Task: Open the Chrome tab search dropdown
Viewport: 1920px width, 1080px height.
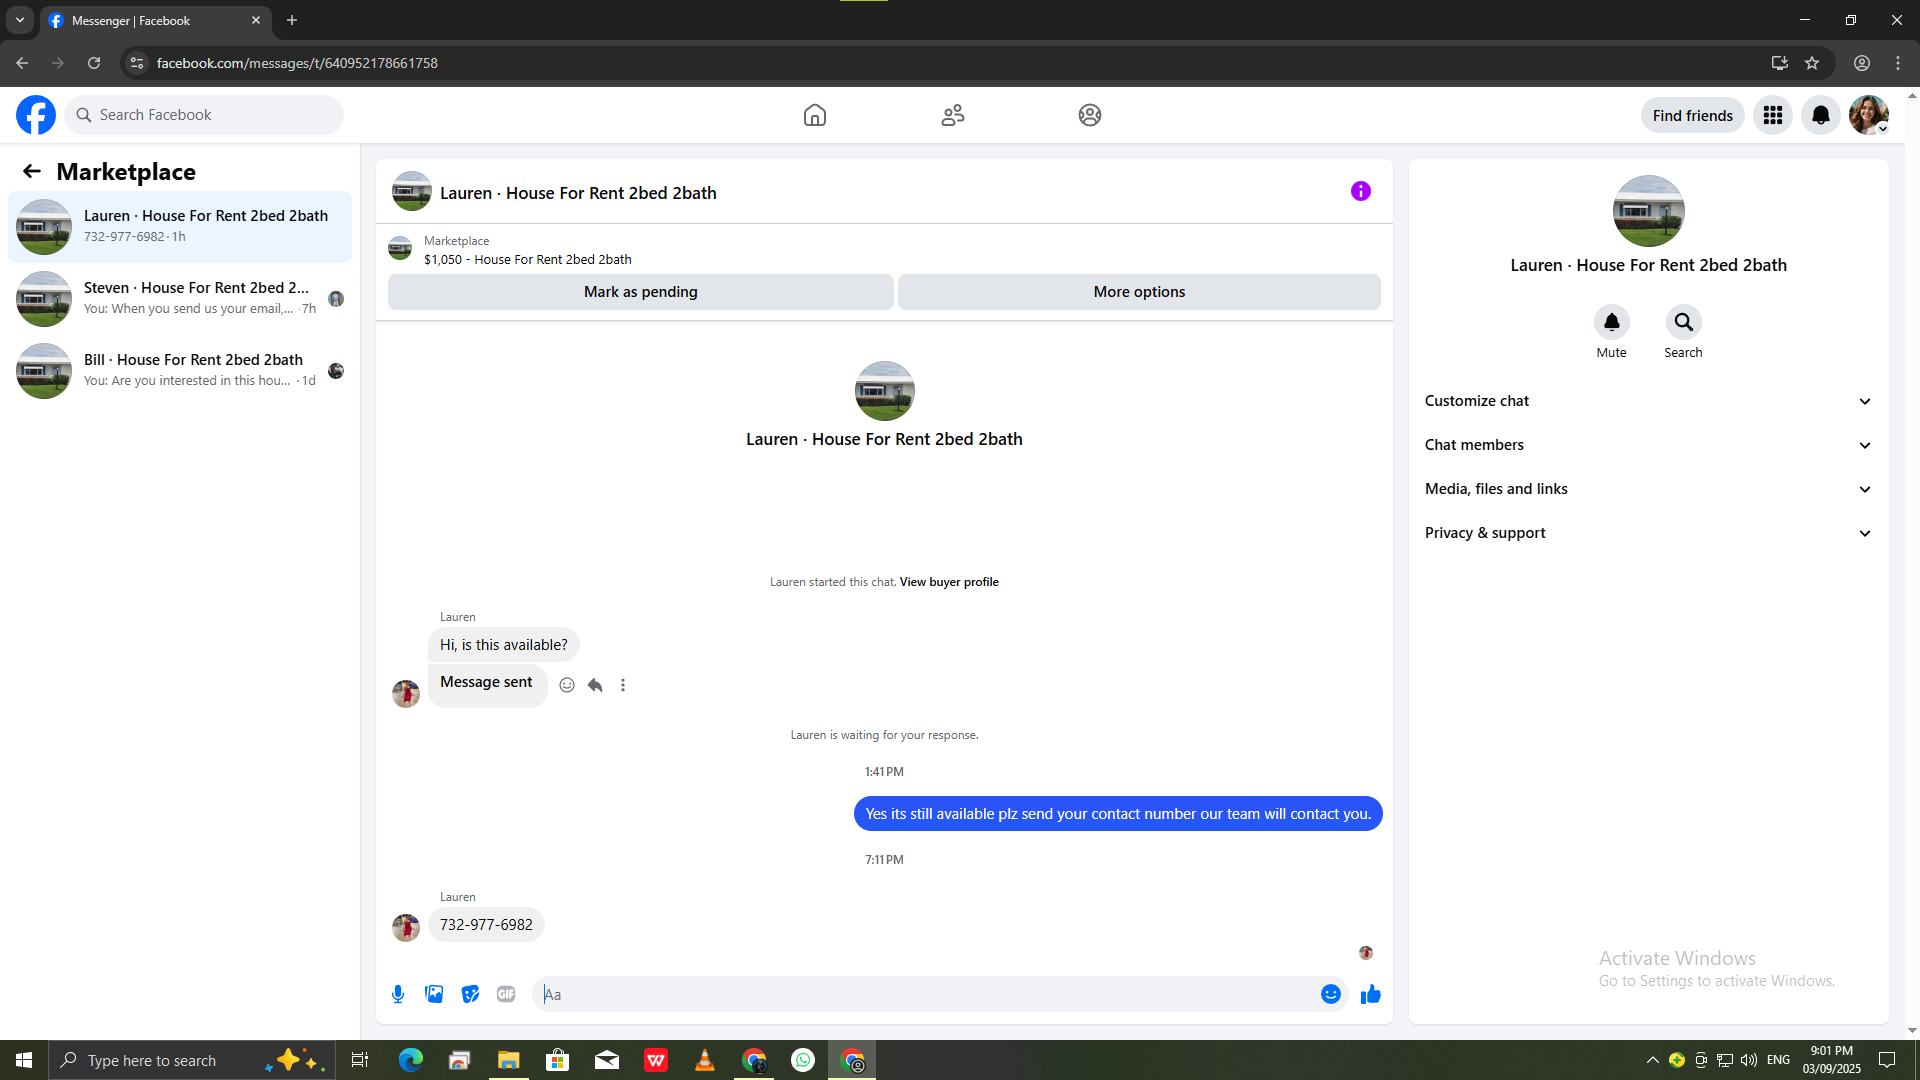Action: coord(20,20)
